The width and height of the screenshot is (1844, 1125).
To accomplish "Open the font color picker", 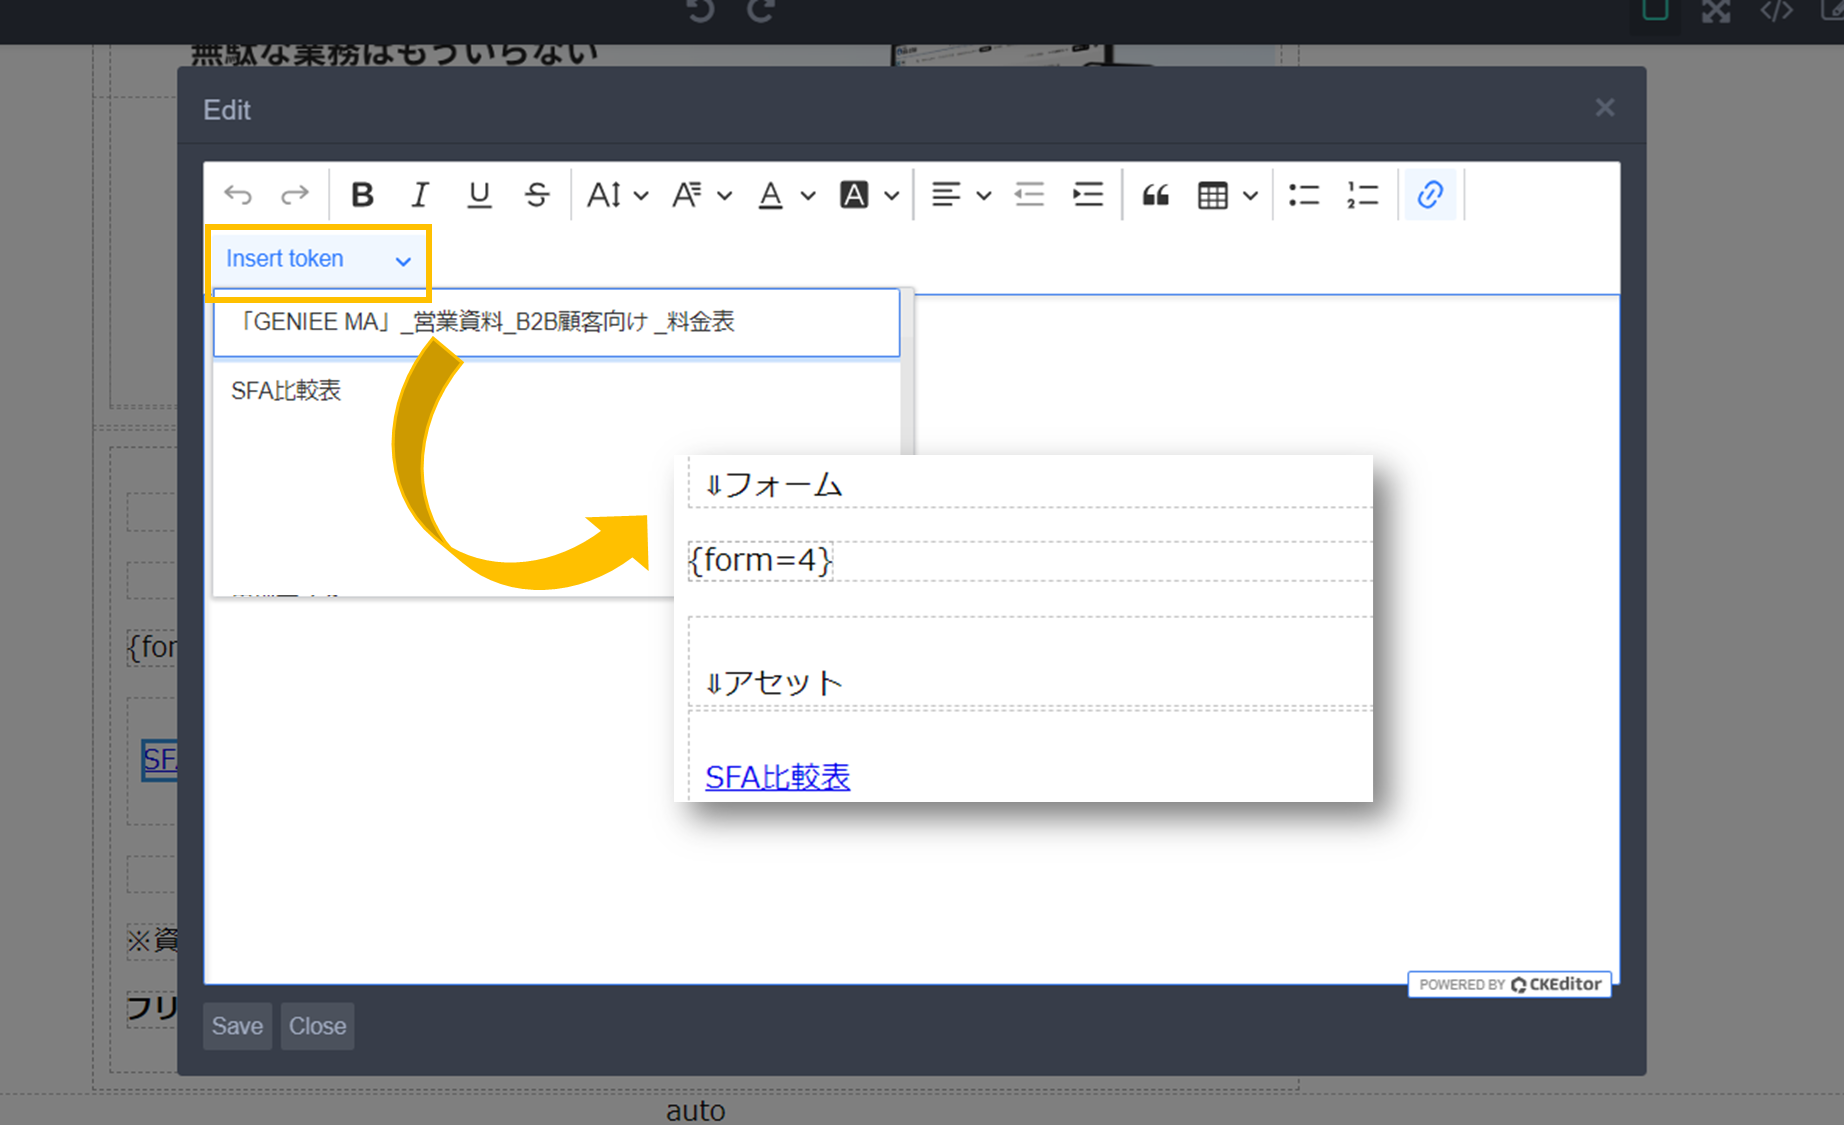I will pyautogui.click(x=785, y=195).
